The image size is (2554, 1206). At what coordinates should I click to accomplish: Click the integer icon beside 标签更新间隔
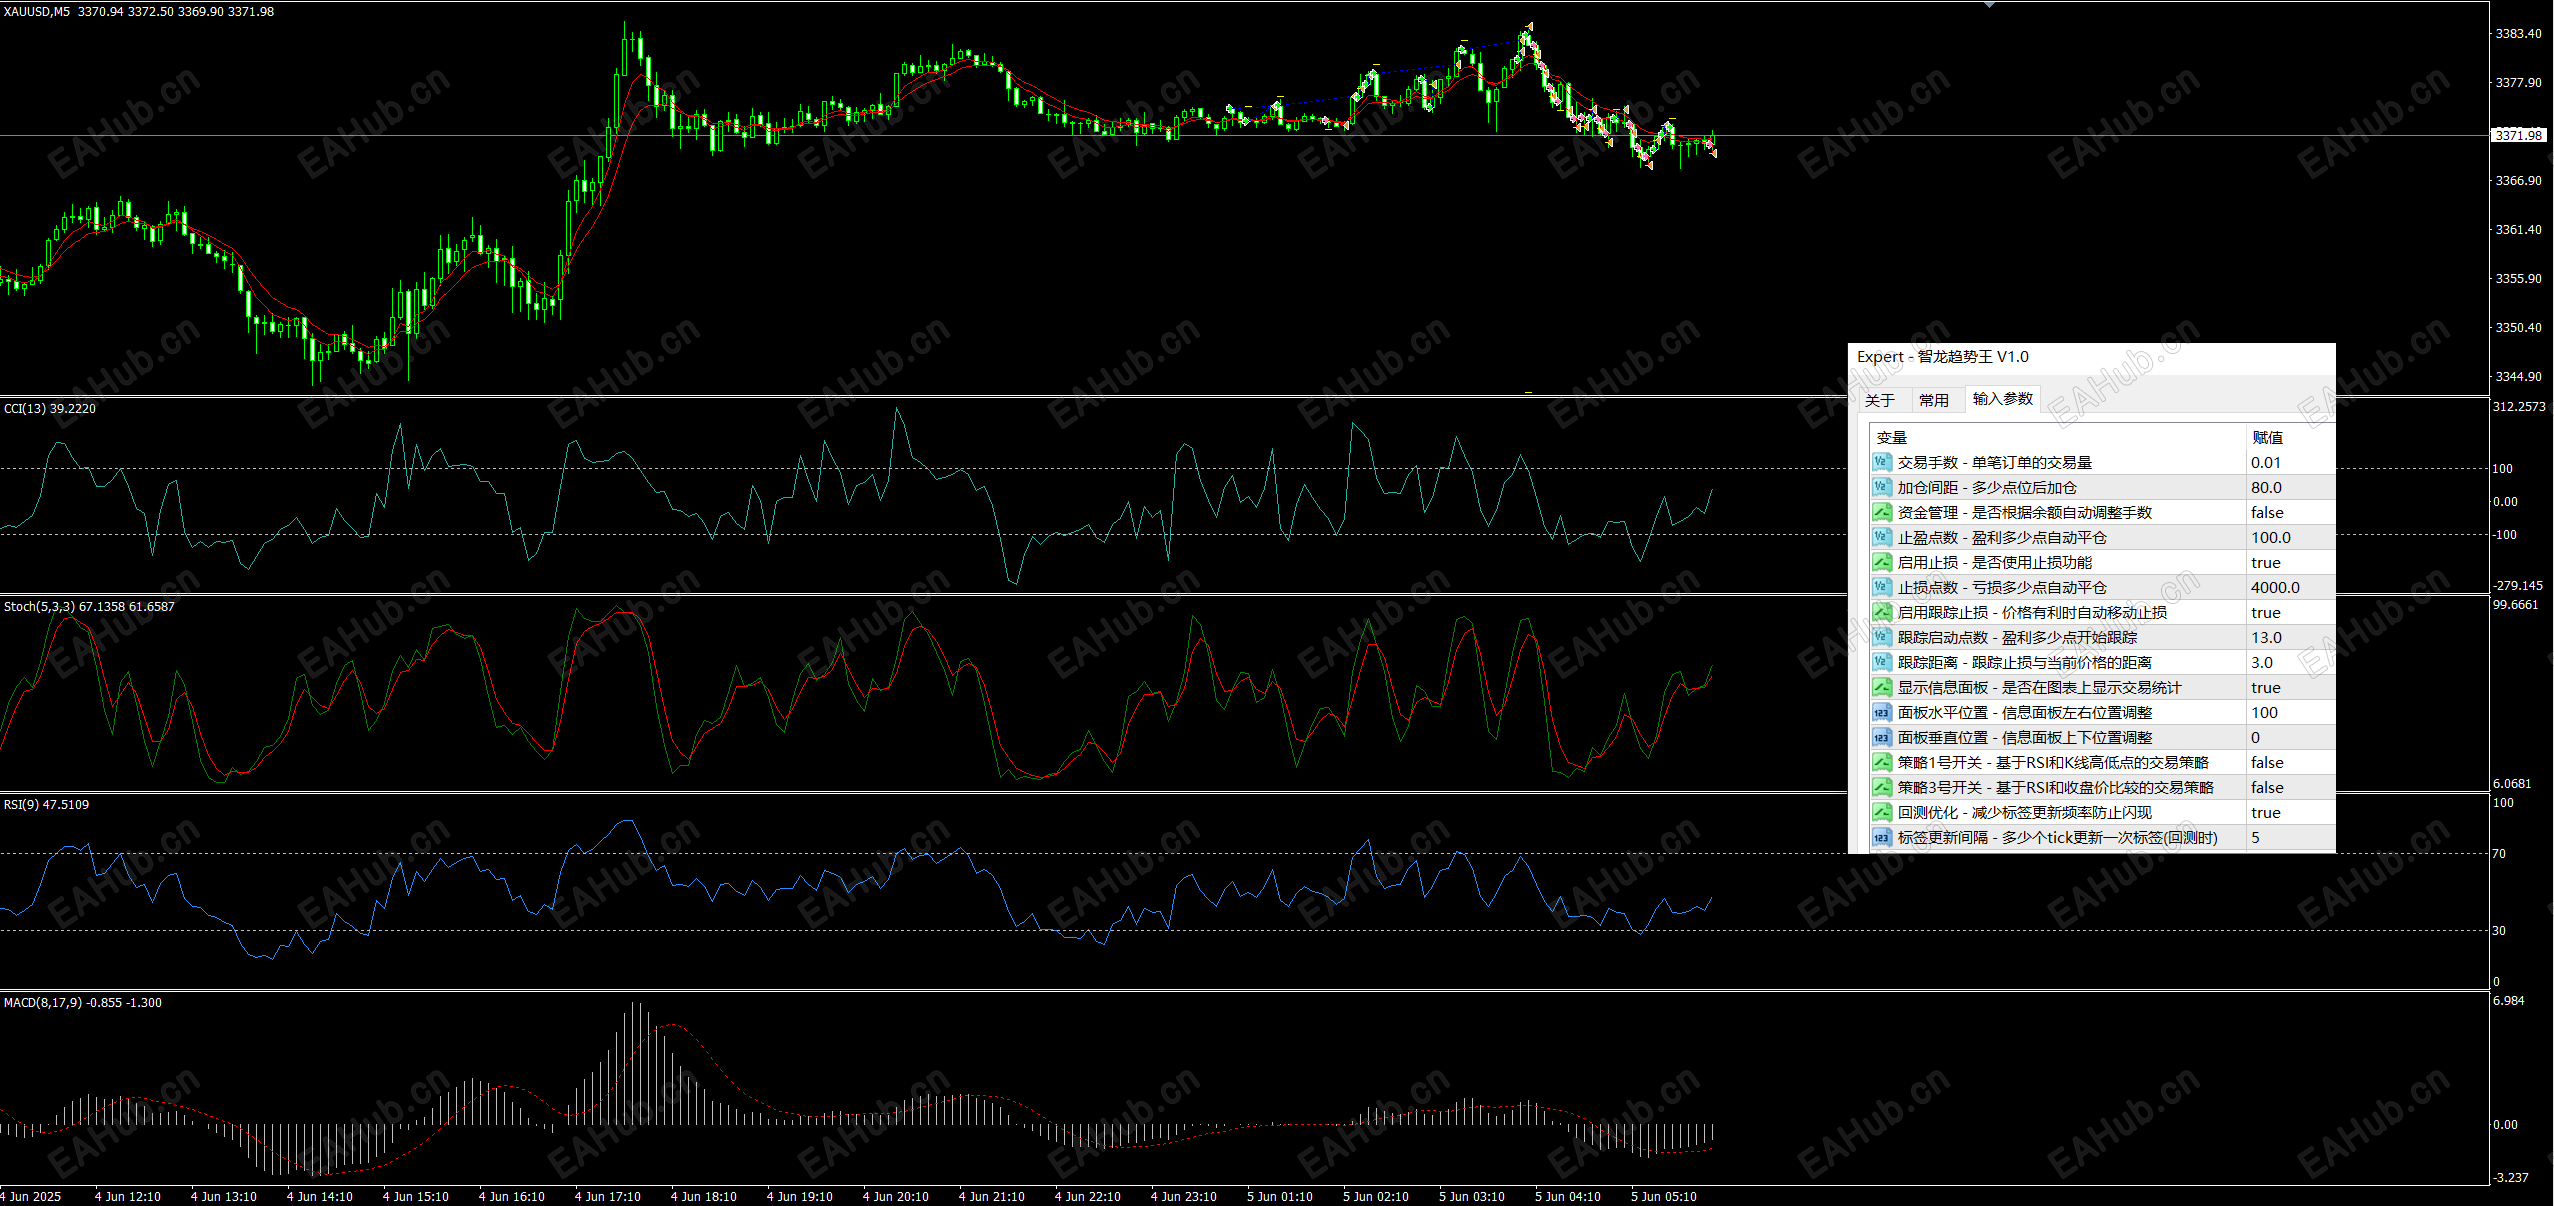pyautogui.click(x=1881, y=837)
